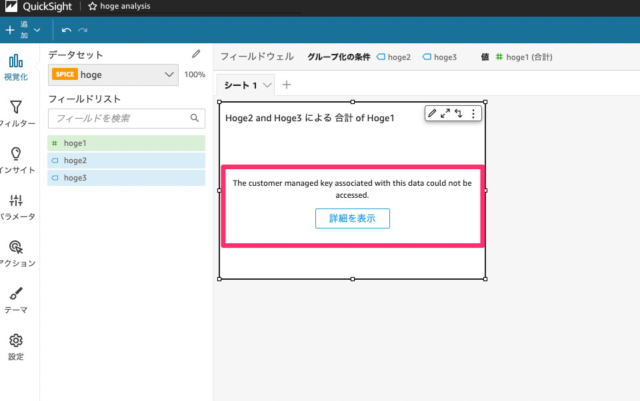Select the シート 1 sheet tab
The width and height of the screenshot is (640, 401).
[241, 85]
